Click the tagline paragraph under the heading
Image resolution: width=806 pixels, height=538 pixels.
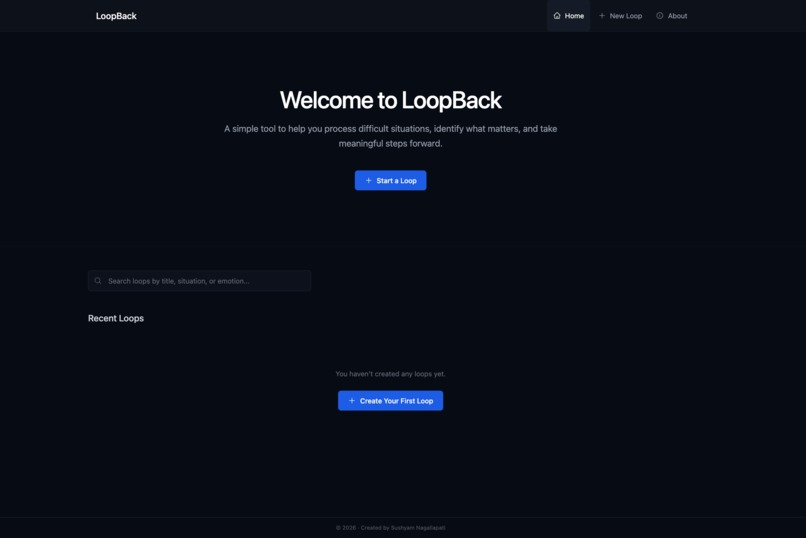click(x=391, y=136)
